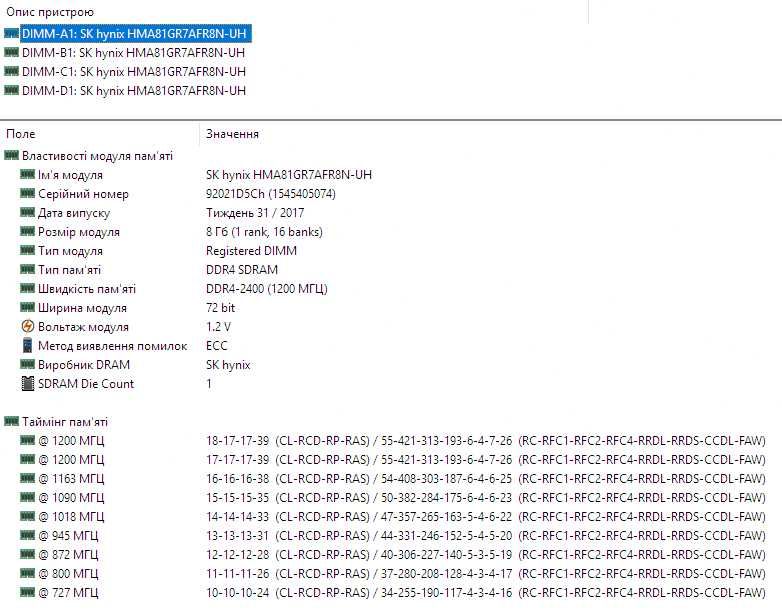This screenshot has height=615, width=782.
Task: Click the icon of the '@ 800 МГЦ' row
Action: (x=27, y=573)
